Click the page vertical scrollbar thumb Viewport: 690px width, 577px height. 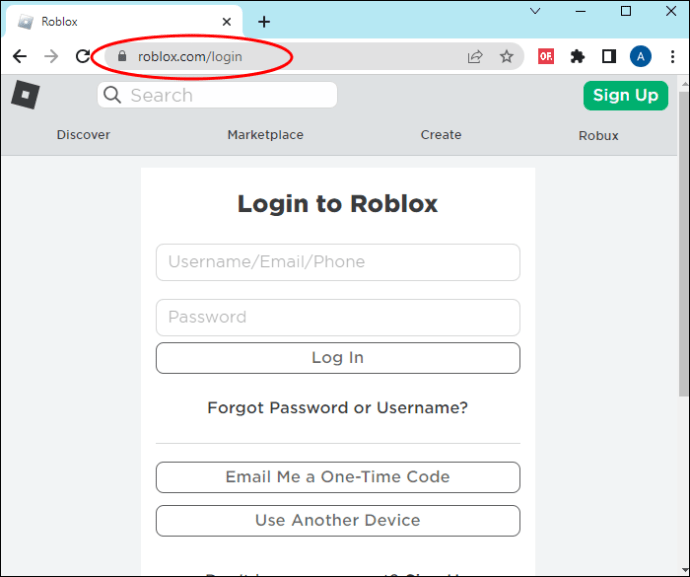(x=683, y=243)
